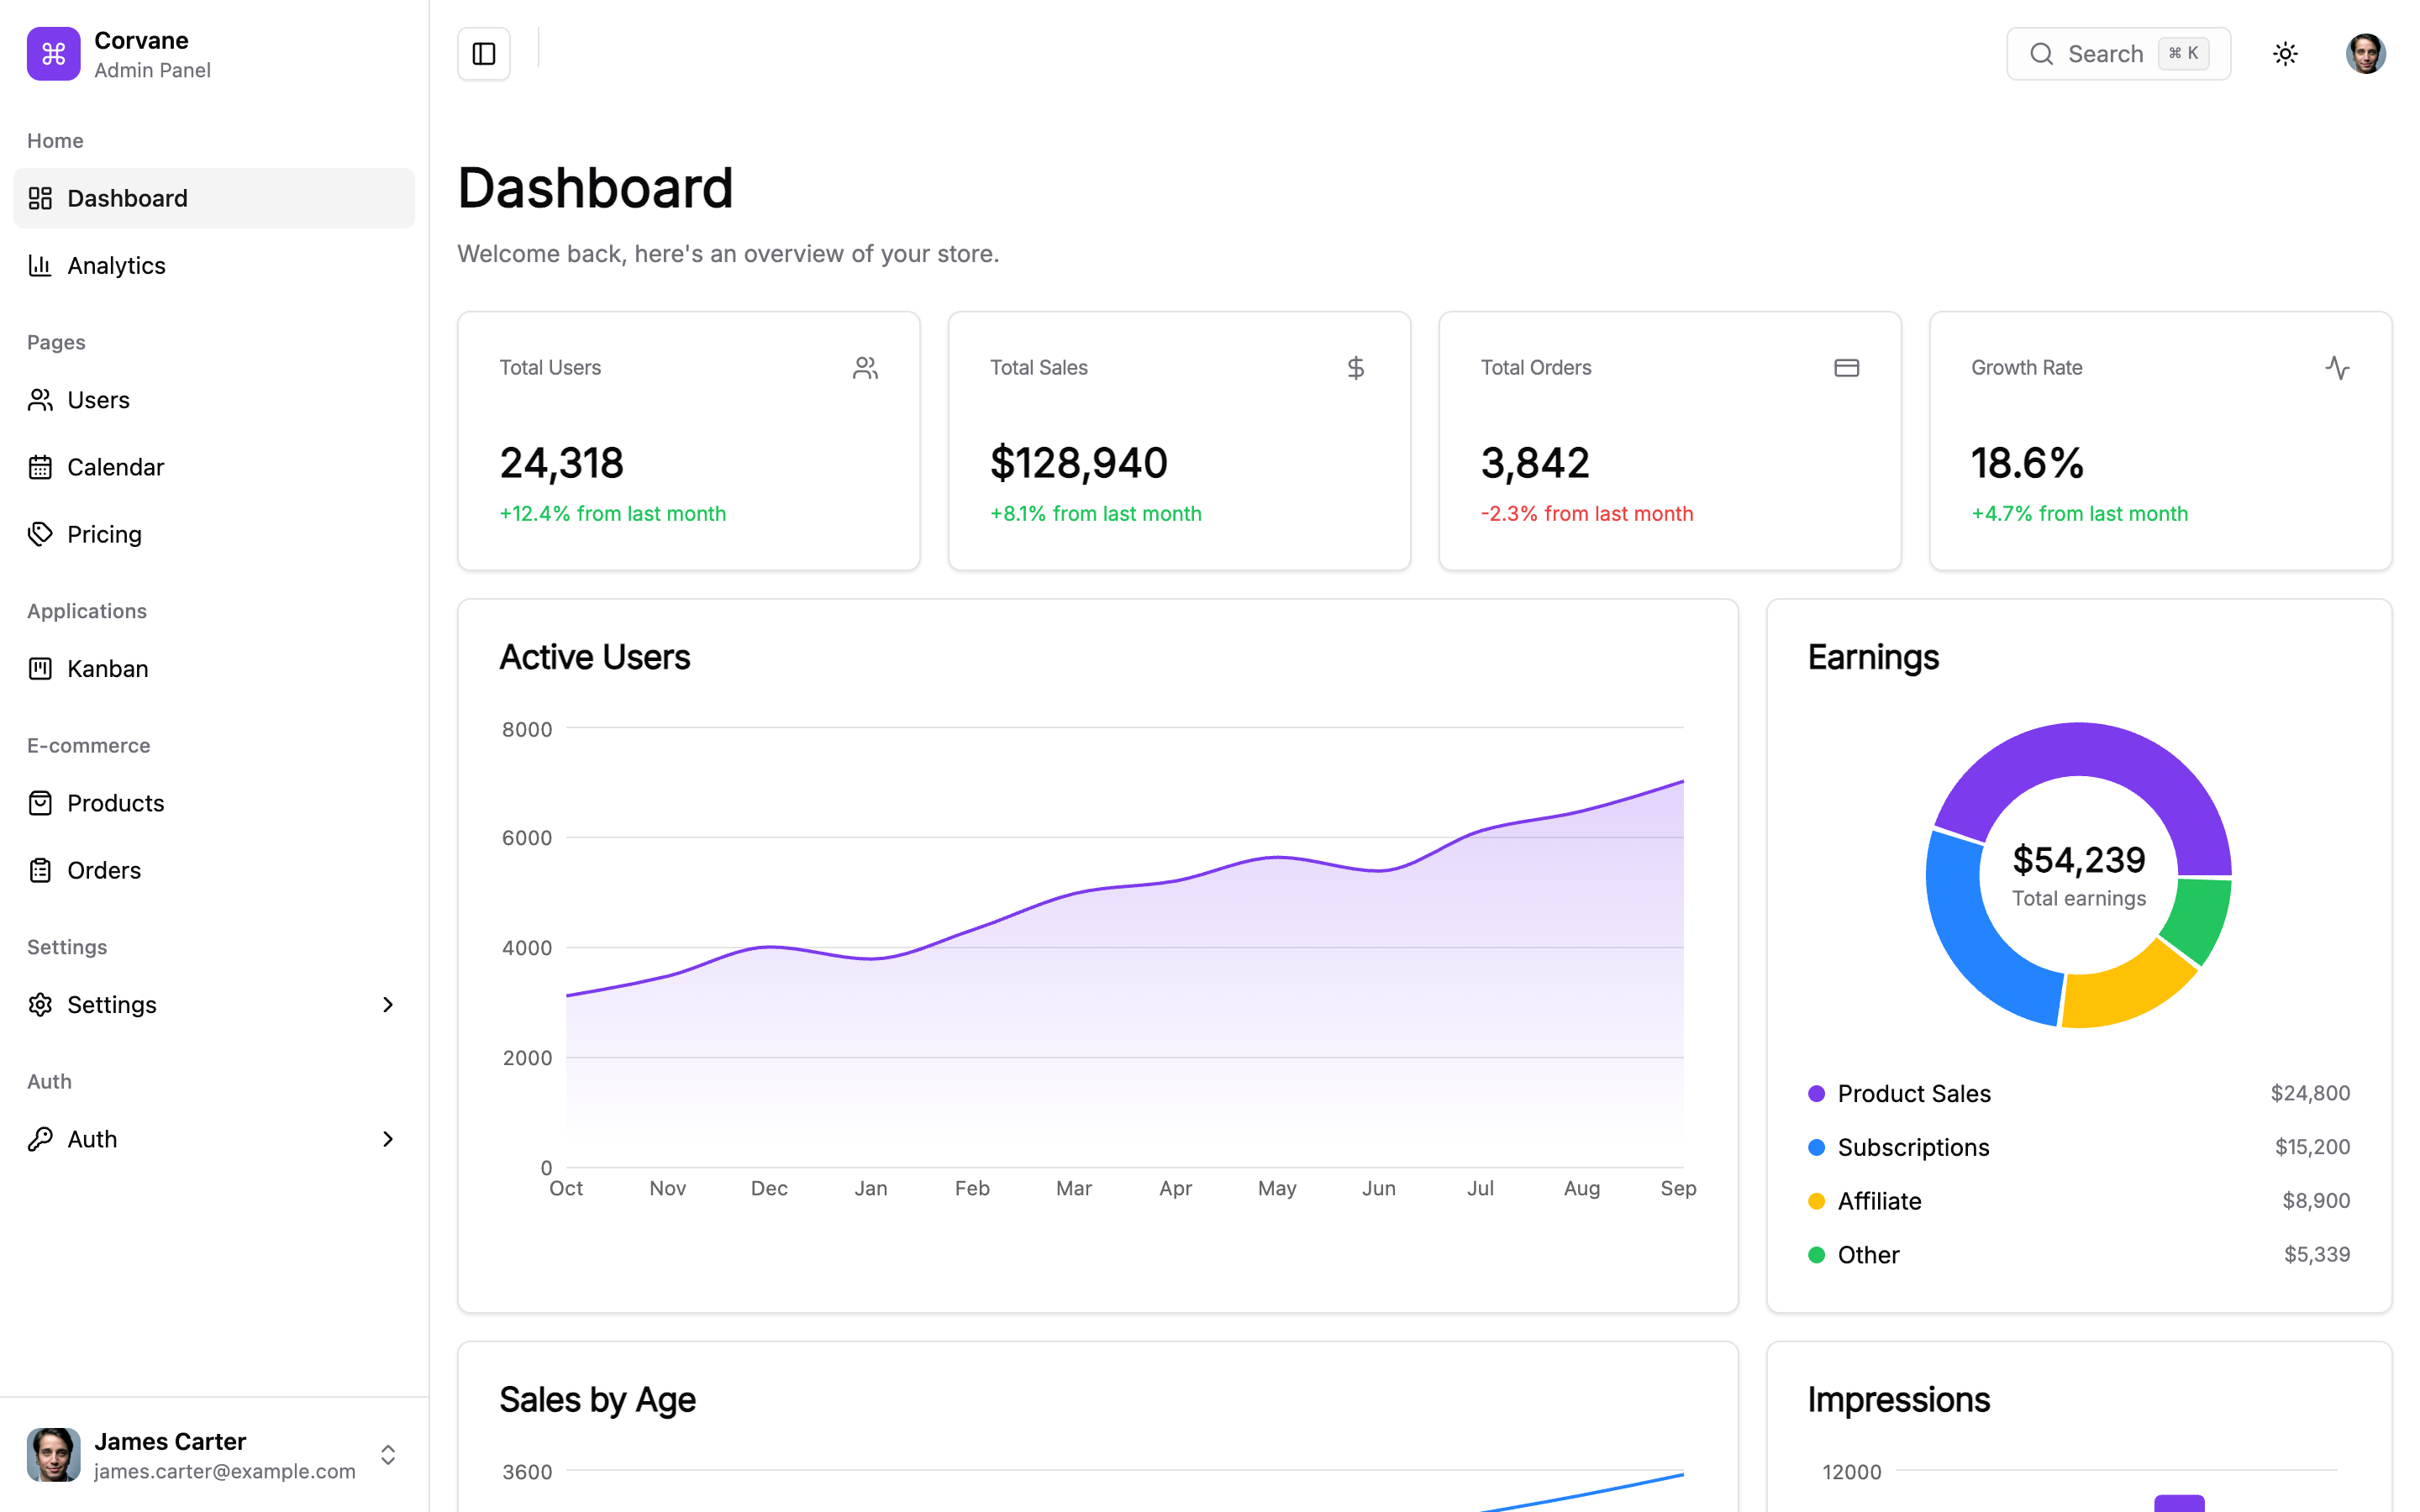Screen dimensions: 2420x1512
Task: Click the Auth label in sidebar
Action: [92, 1139]
